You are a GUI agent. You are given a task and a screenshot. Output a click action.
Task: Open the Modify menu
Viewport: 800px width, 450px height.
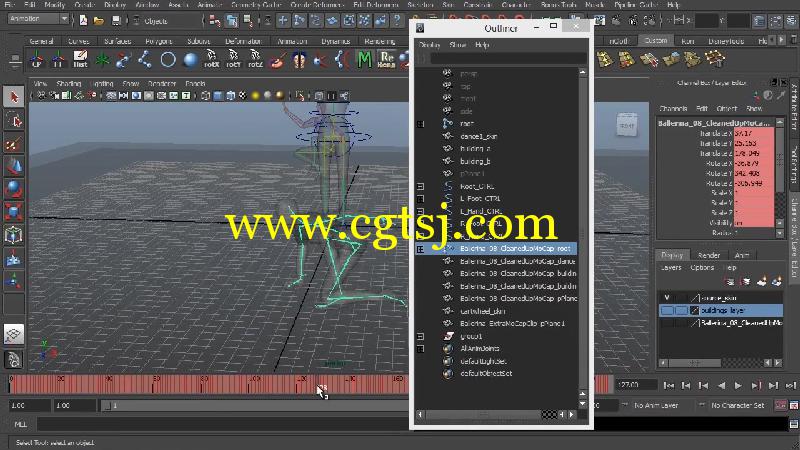[x=55, y=5]
